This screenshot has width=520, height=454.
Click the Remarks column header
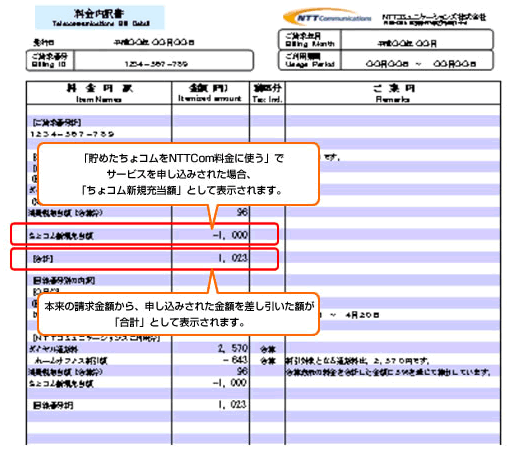coord(393,93)
